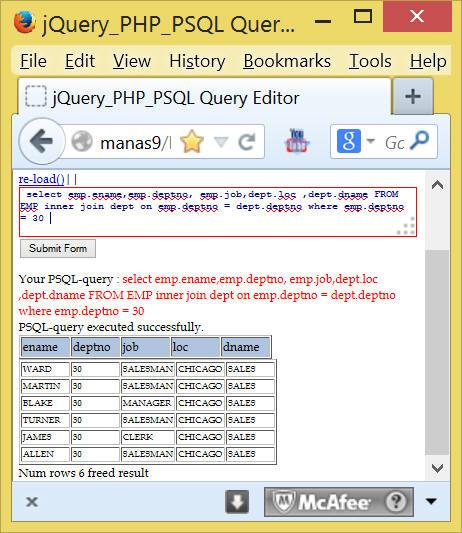Screen dimensions: 462x533
Task: Reload the page using the refresh icon
Action: coord(247,142)
